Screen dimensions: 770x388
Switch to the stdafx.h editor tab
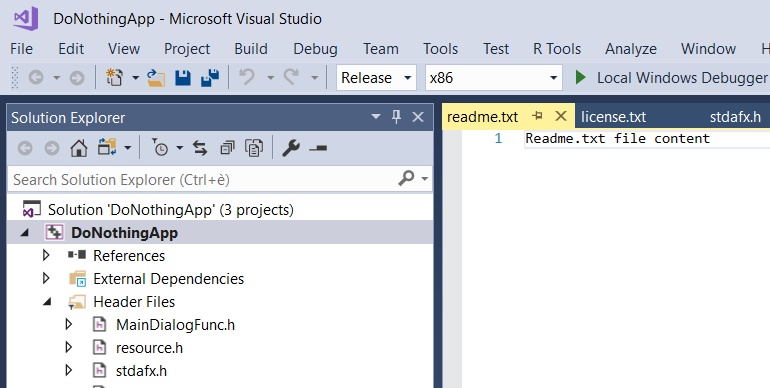click(x=735, y=117)
